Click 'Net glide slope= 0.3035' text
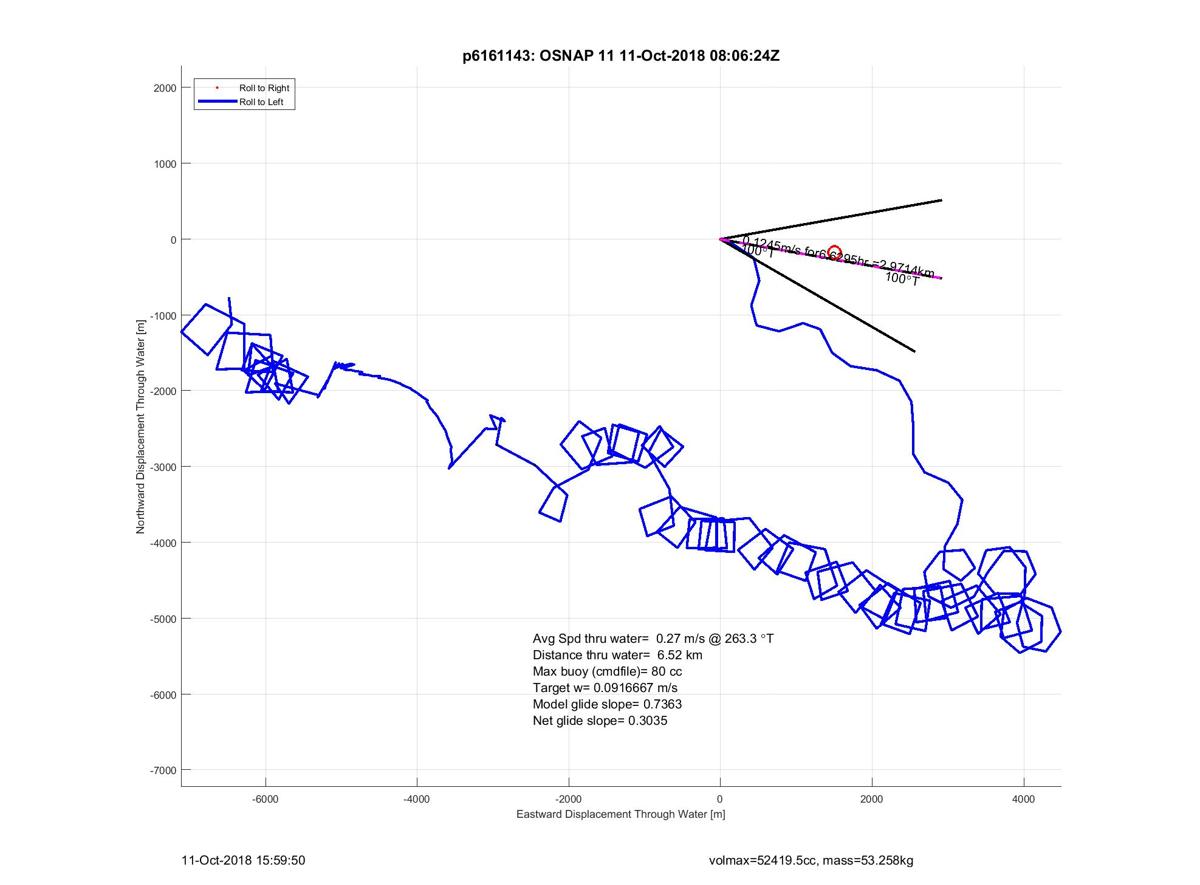The image size is (1200, 885). tap(600, 720)
